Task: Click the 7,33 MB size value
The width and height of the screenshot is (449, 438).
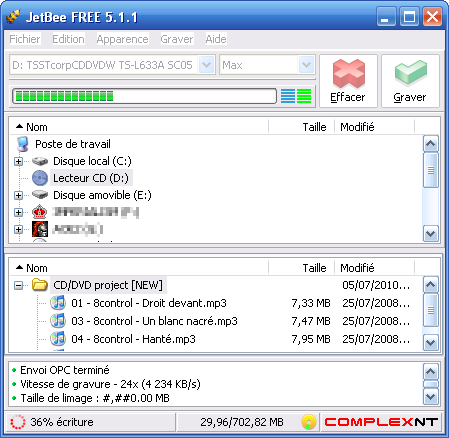Action: [x=311, y=303]
